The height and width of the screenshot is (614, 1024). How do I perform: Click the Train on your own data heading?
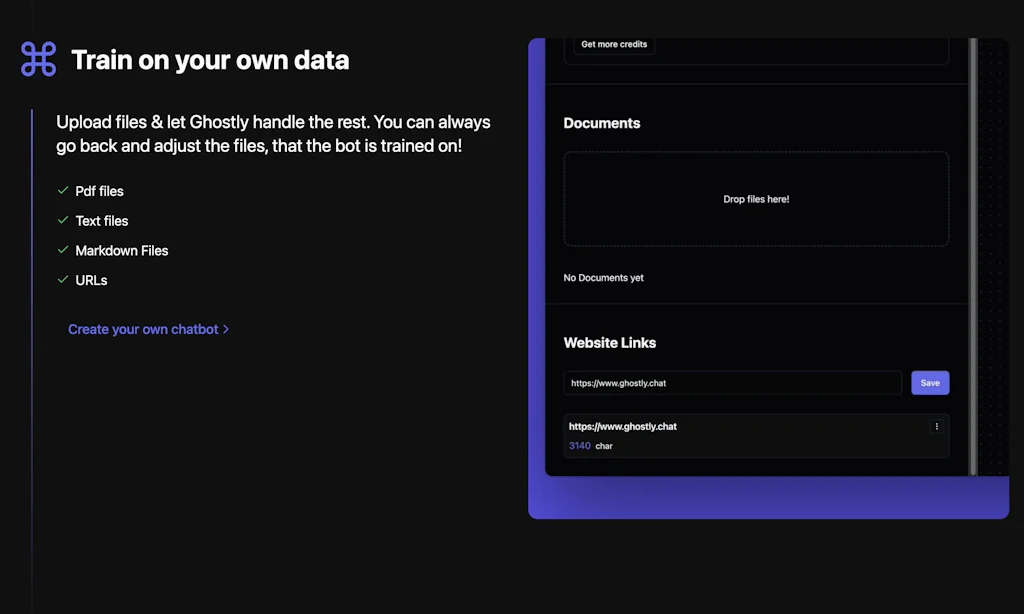(210, 60)
